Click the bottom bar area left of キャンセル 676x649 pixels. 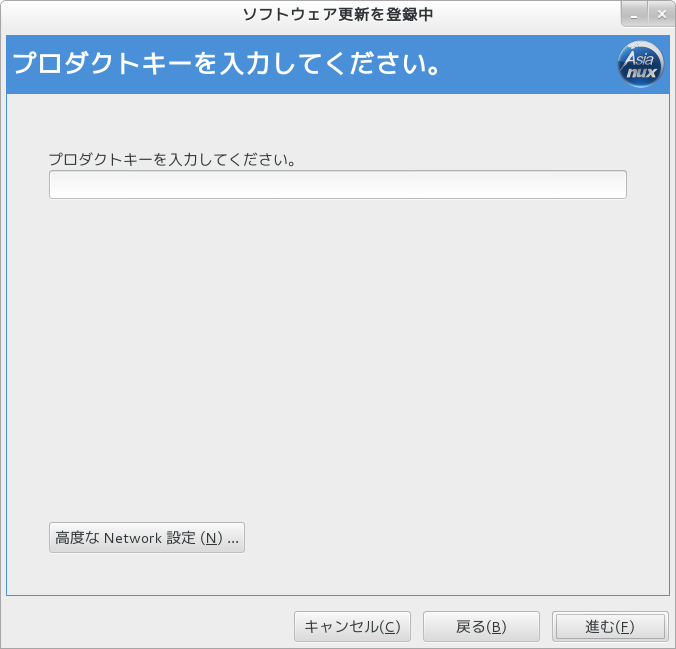(150, 627)
